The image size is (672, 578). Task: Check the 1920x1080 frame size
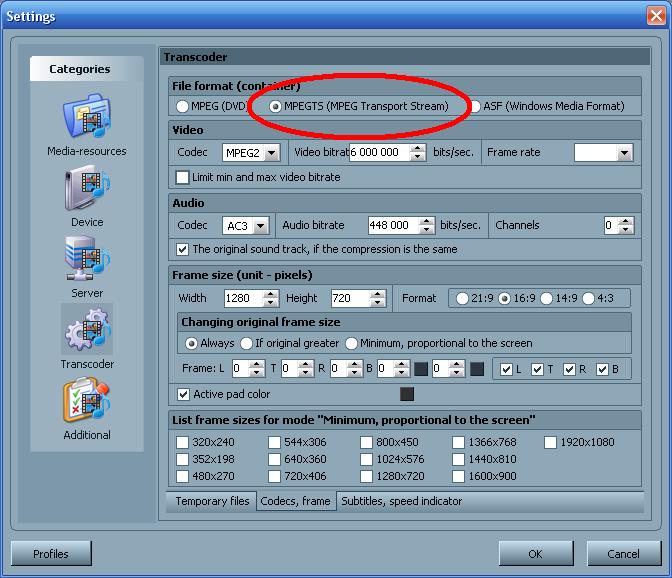551,442
